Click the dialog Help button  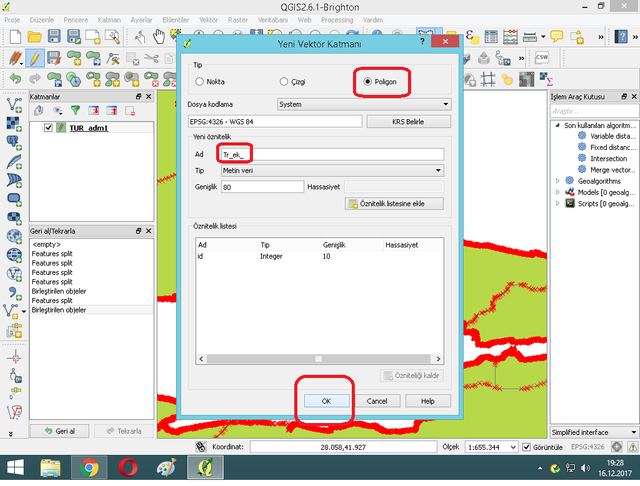pyautogui.click(x=428, y=401)
